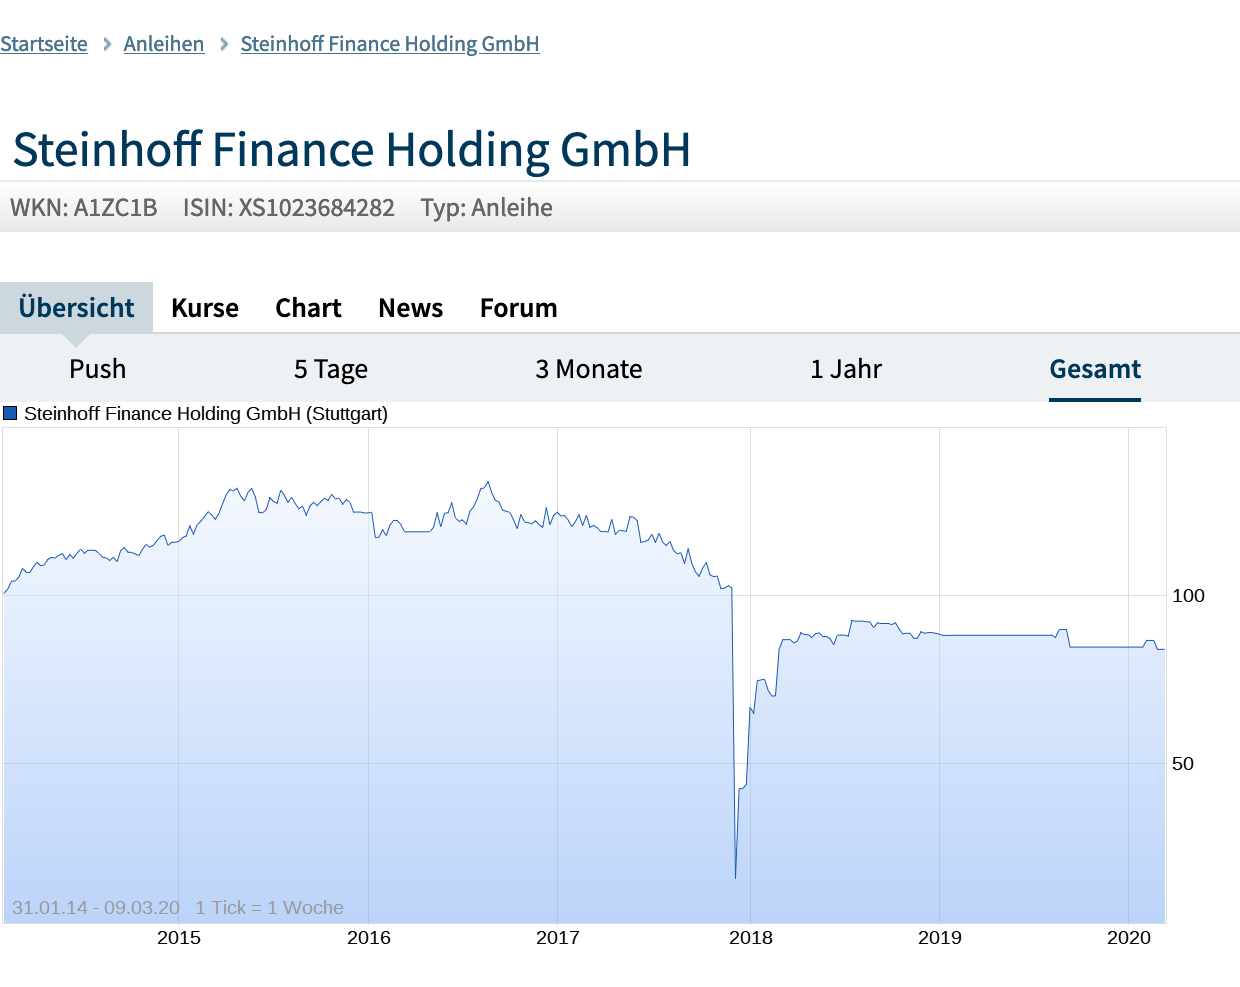Switch chart to 1 Jahr range
The height and width of the screenshot is (987, 1240).
pyautogui.click(x=847, y=368)
